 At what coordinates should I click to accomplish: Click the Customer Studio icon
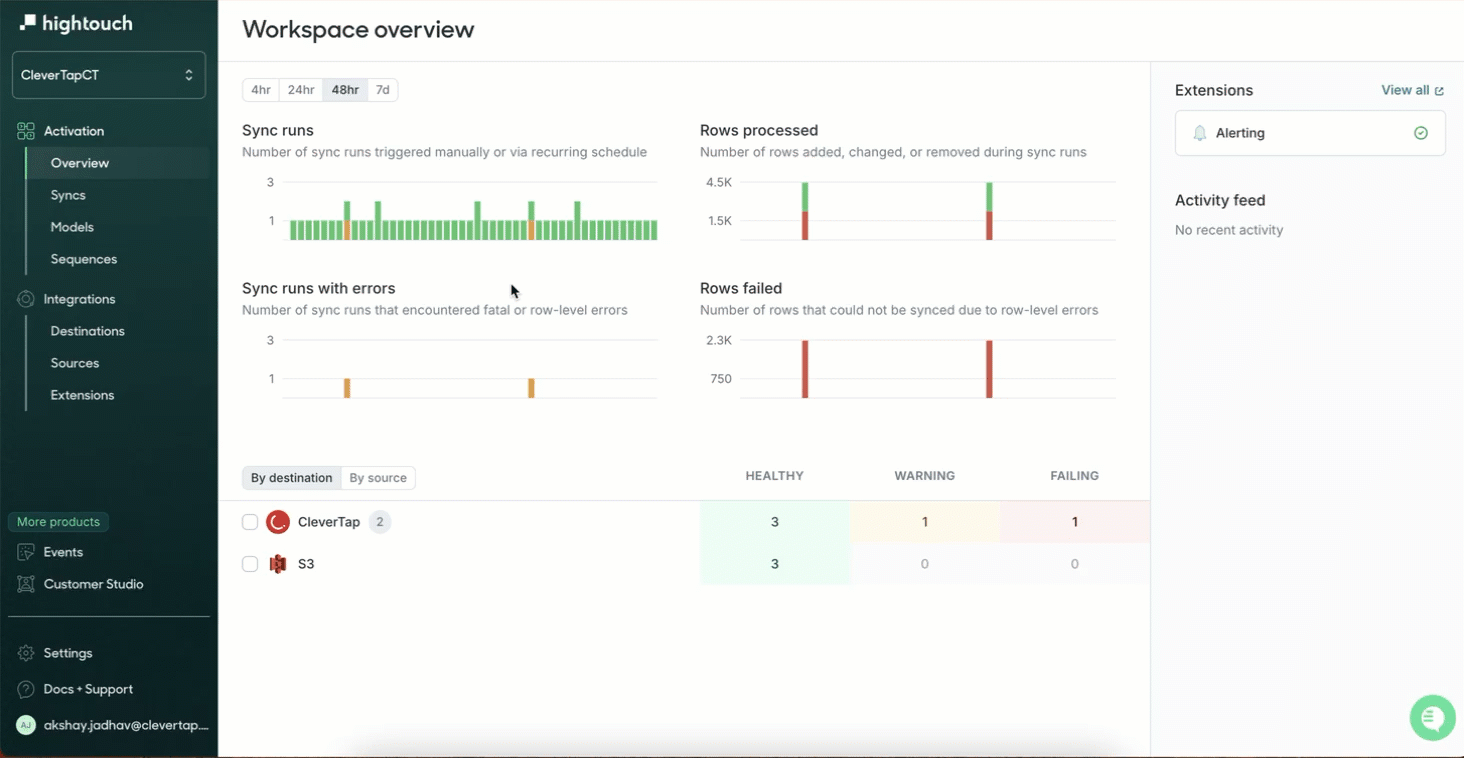point(26,584)
